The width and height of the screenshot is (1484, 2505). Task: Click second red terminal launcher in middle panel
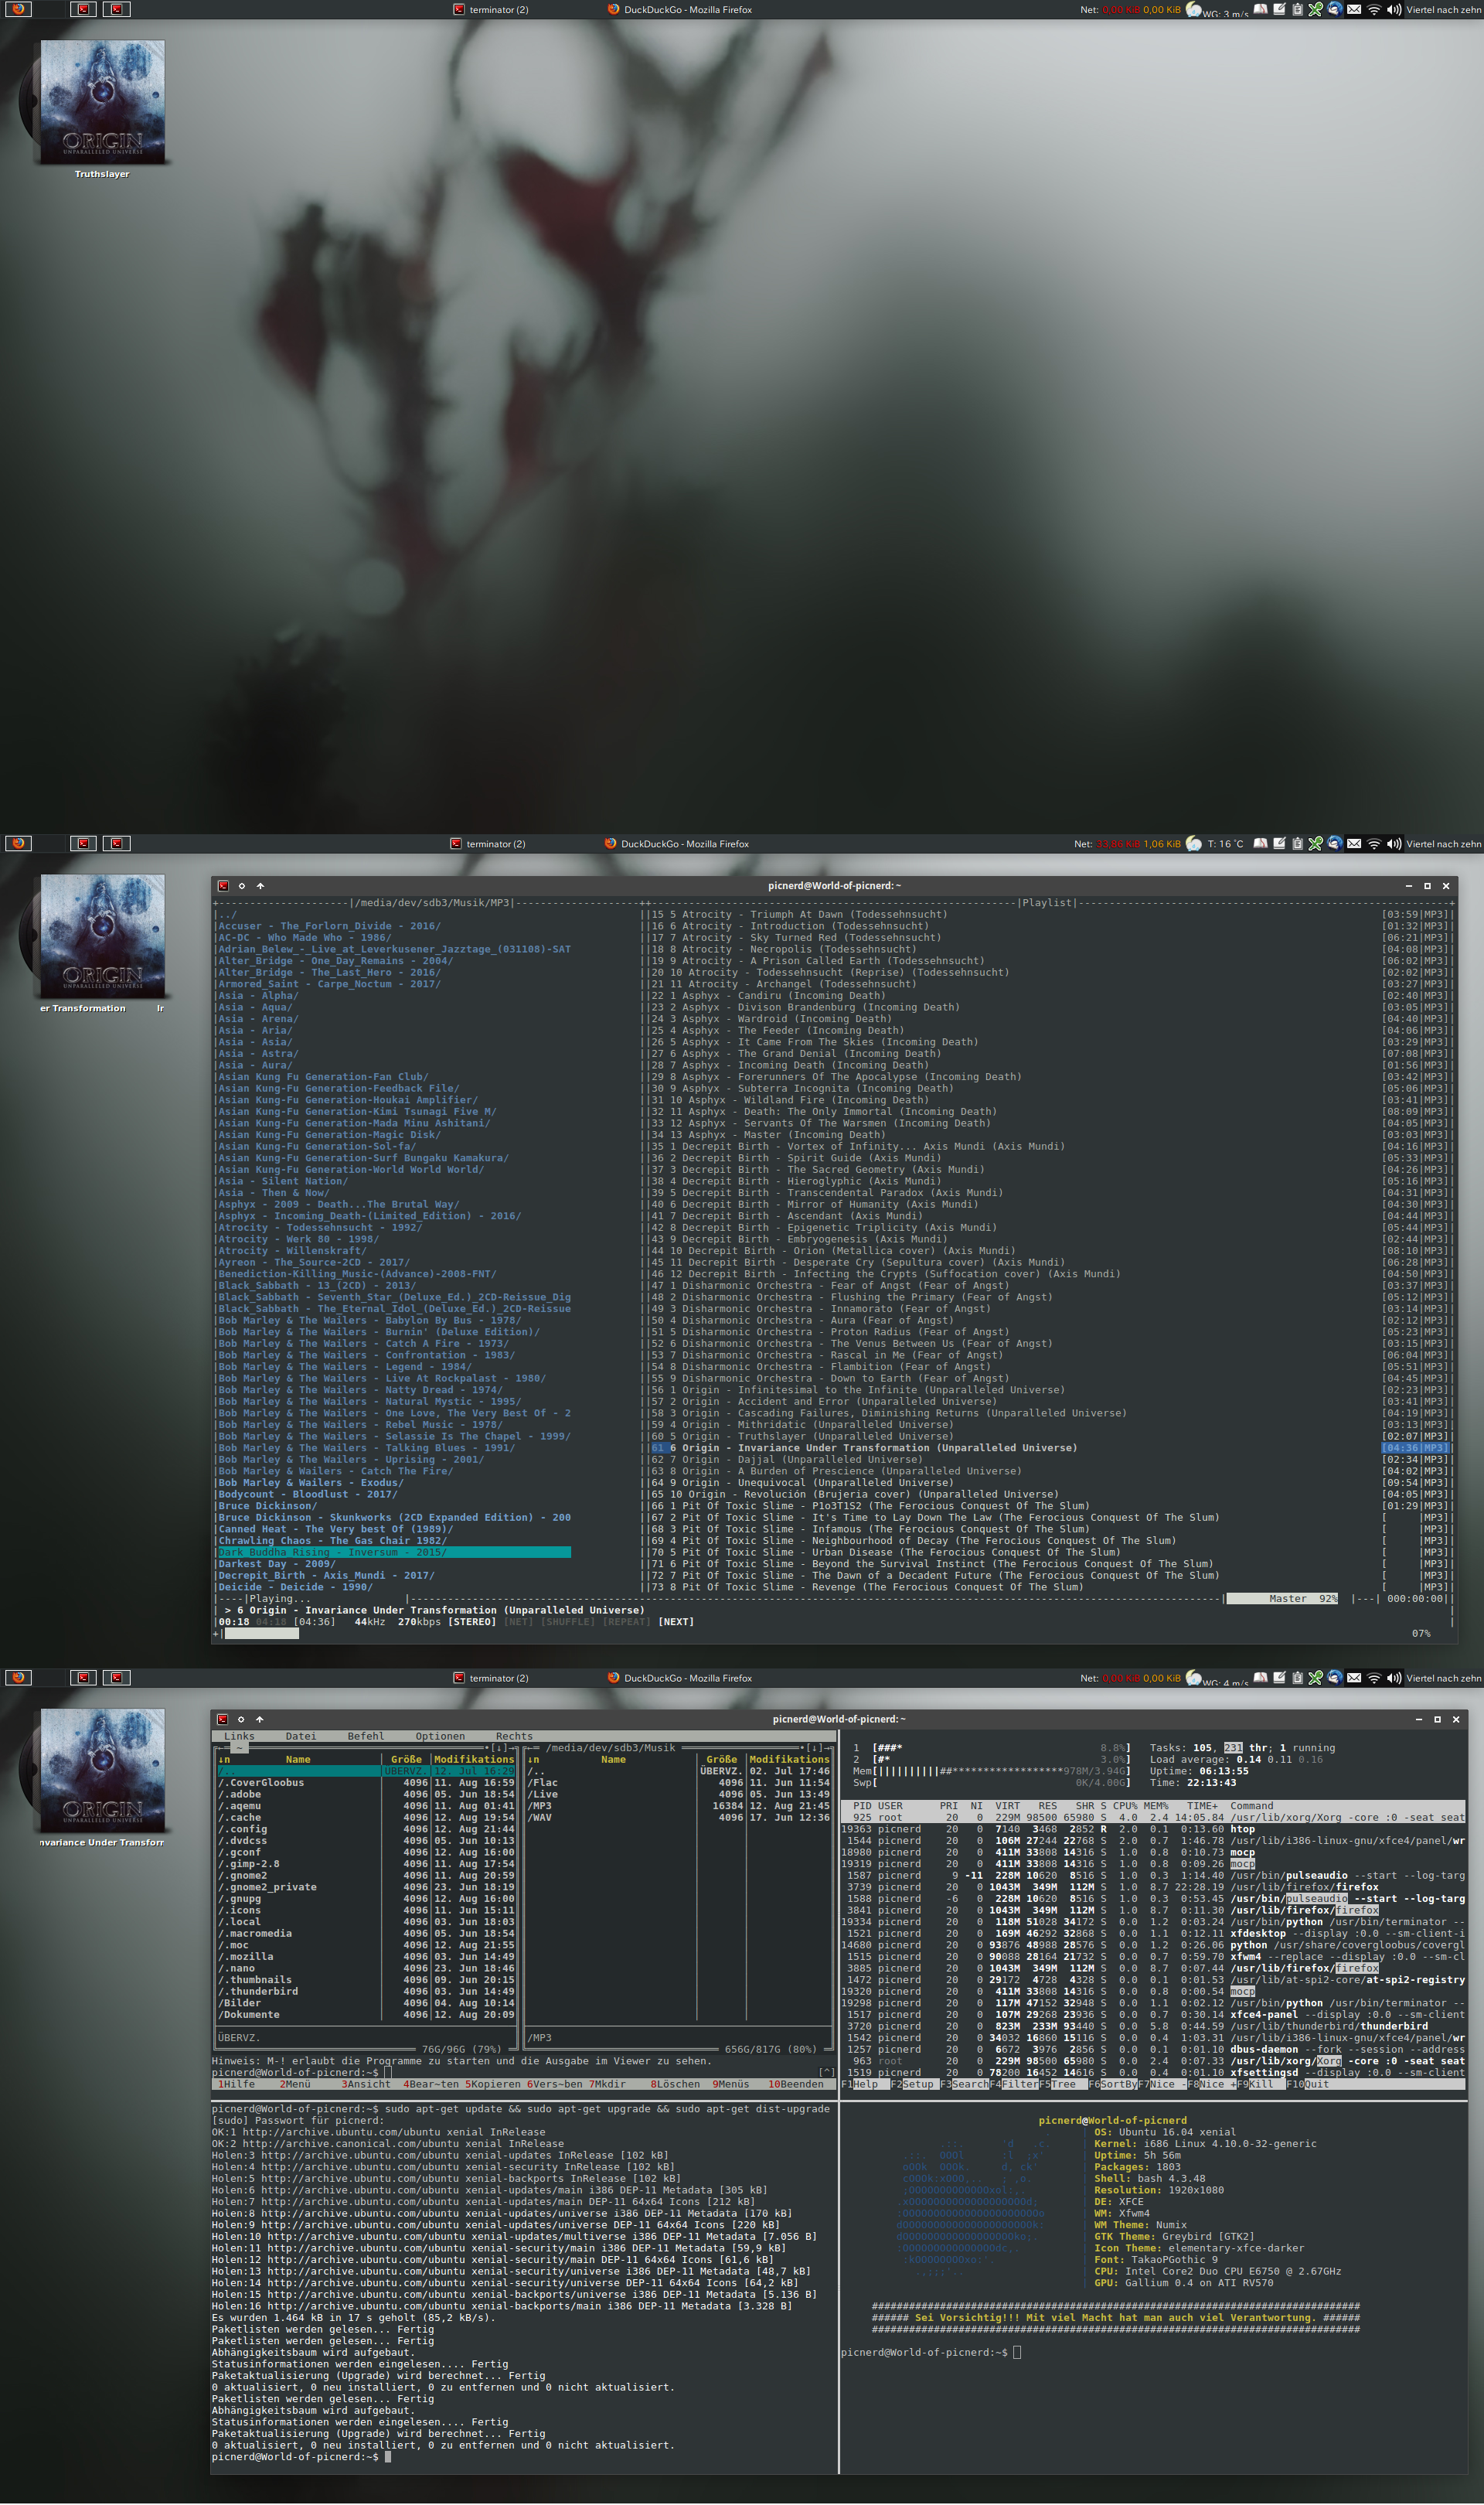click(117, 843)
